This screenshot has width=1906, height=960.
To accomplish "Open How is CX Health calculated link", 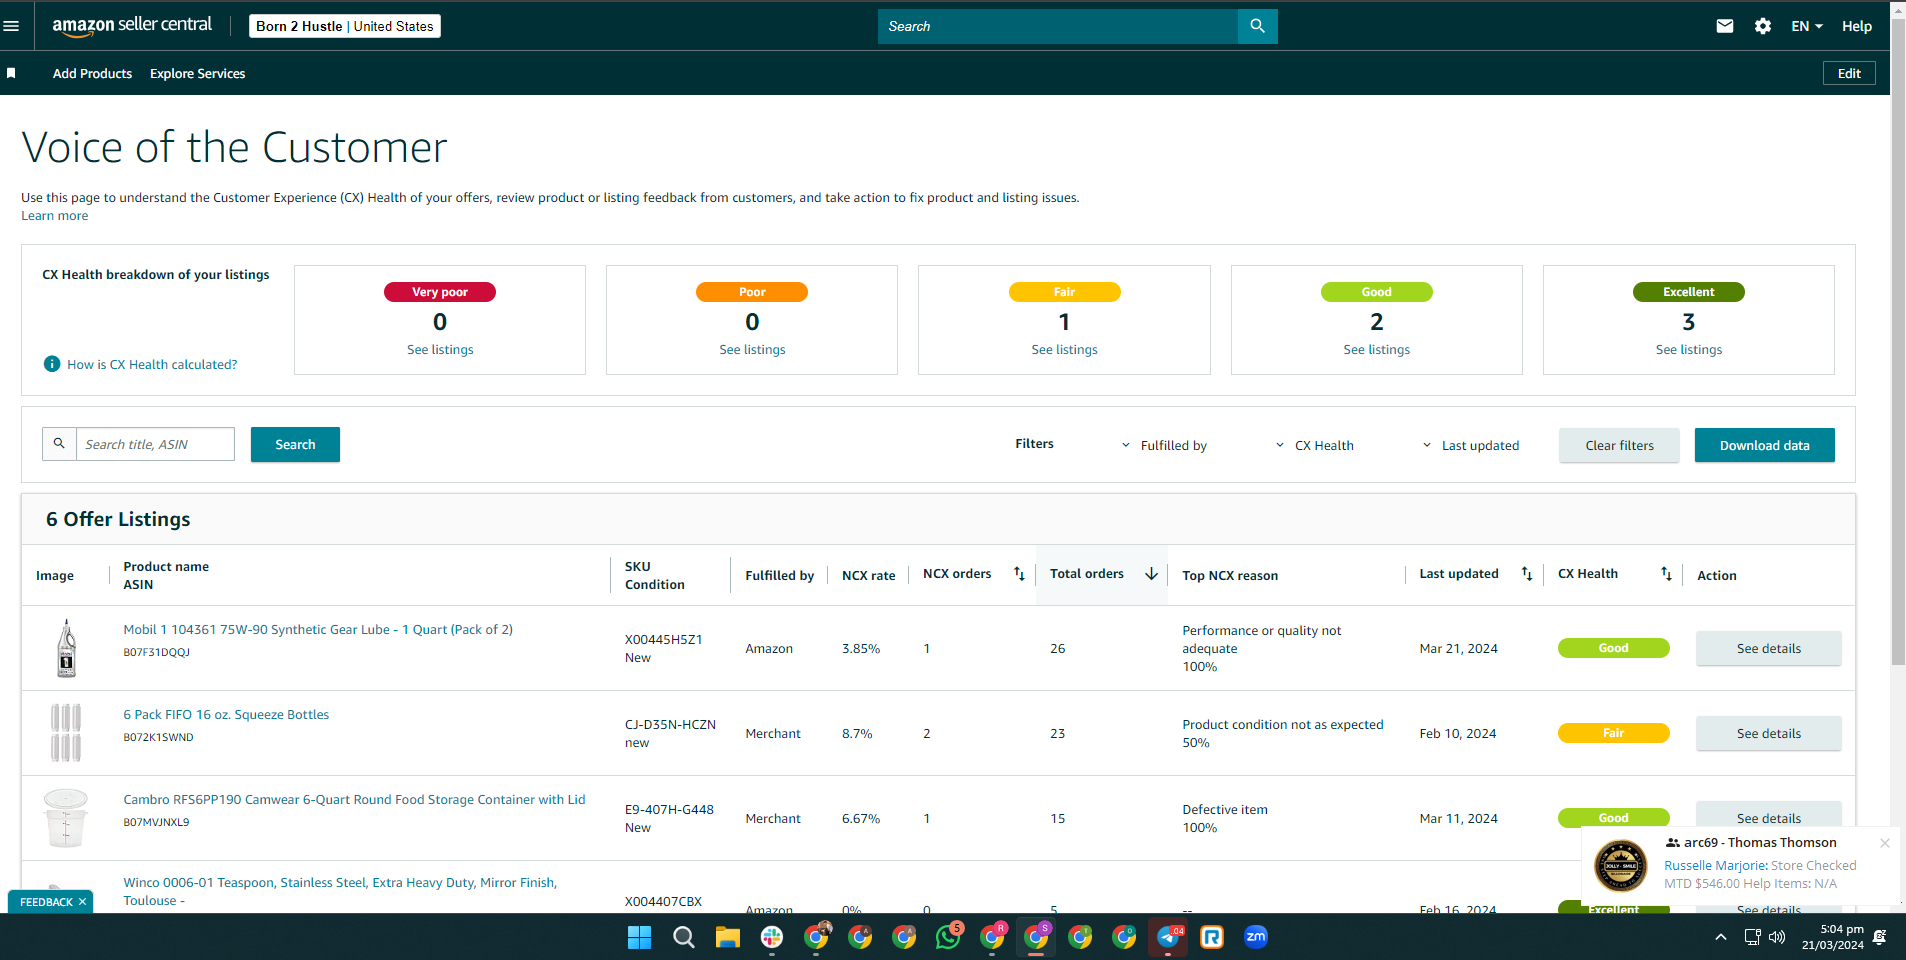I will (x=152, y=364).
